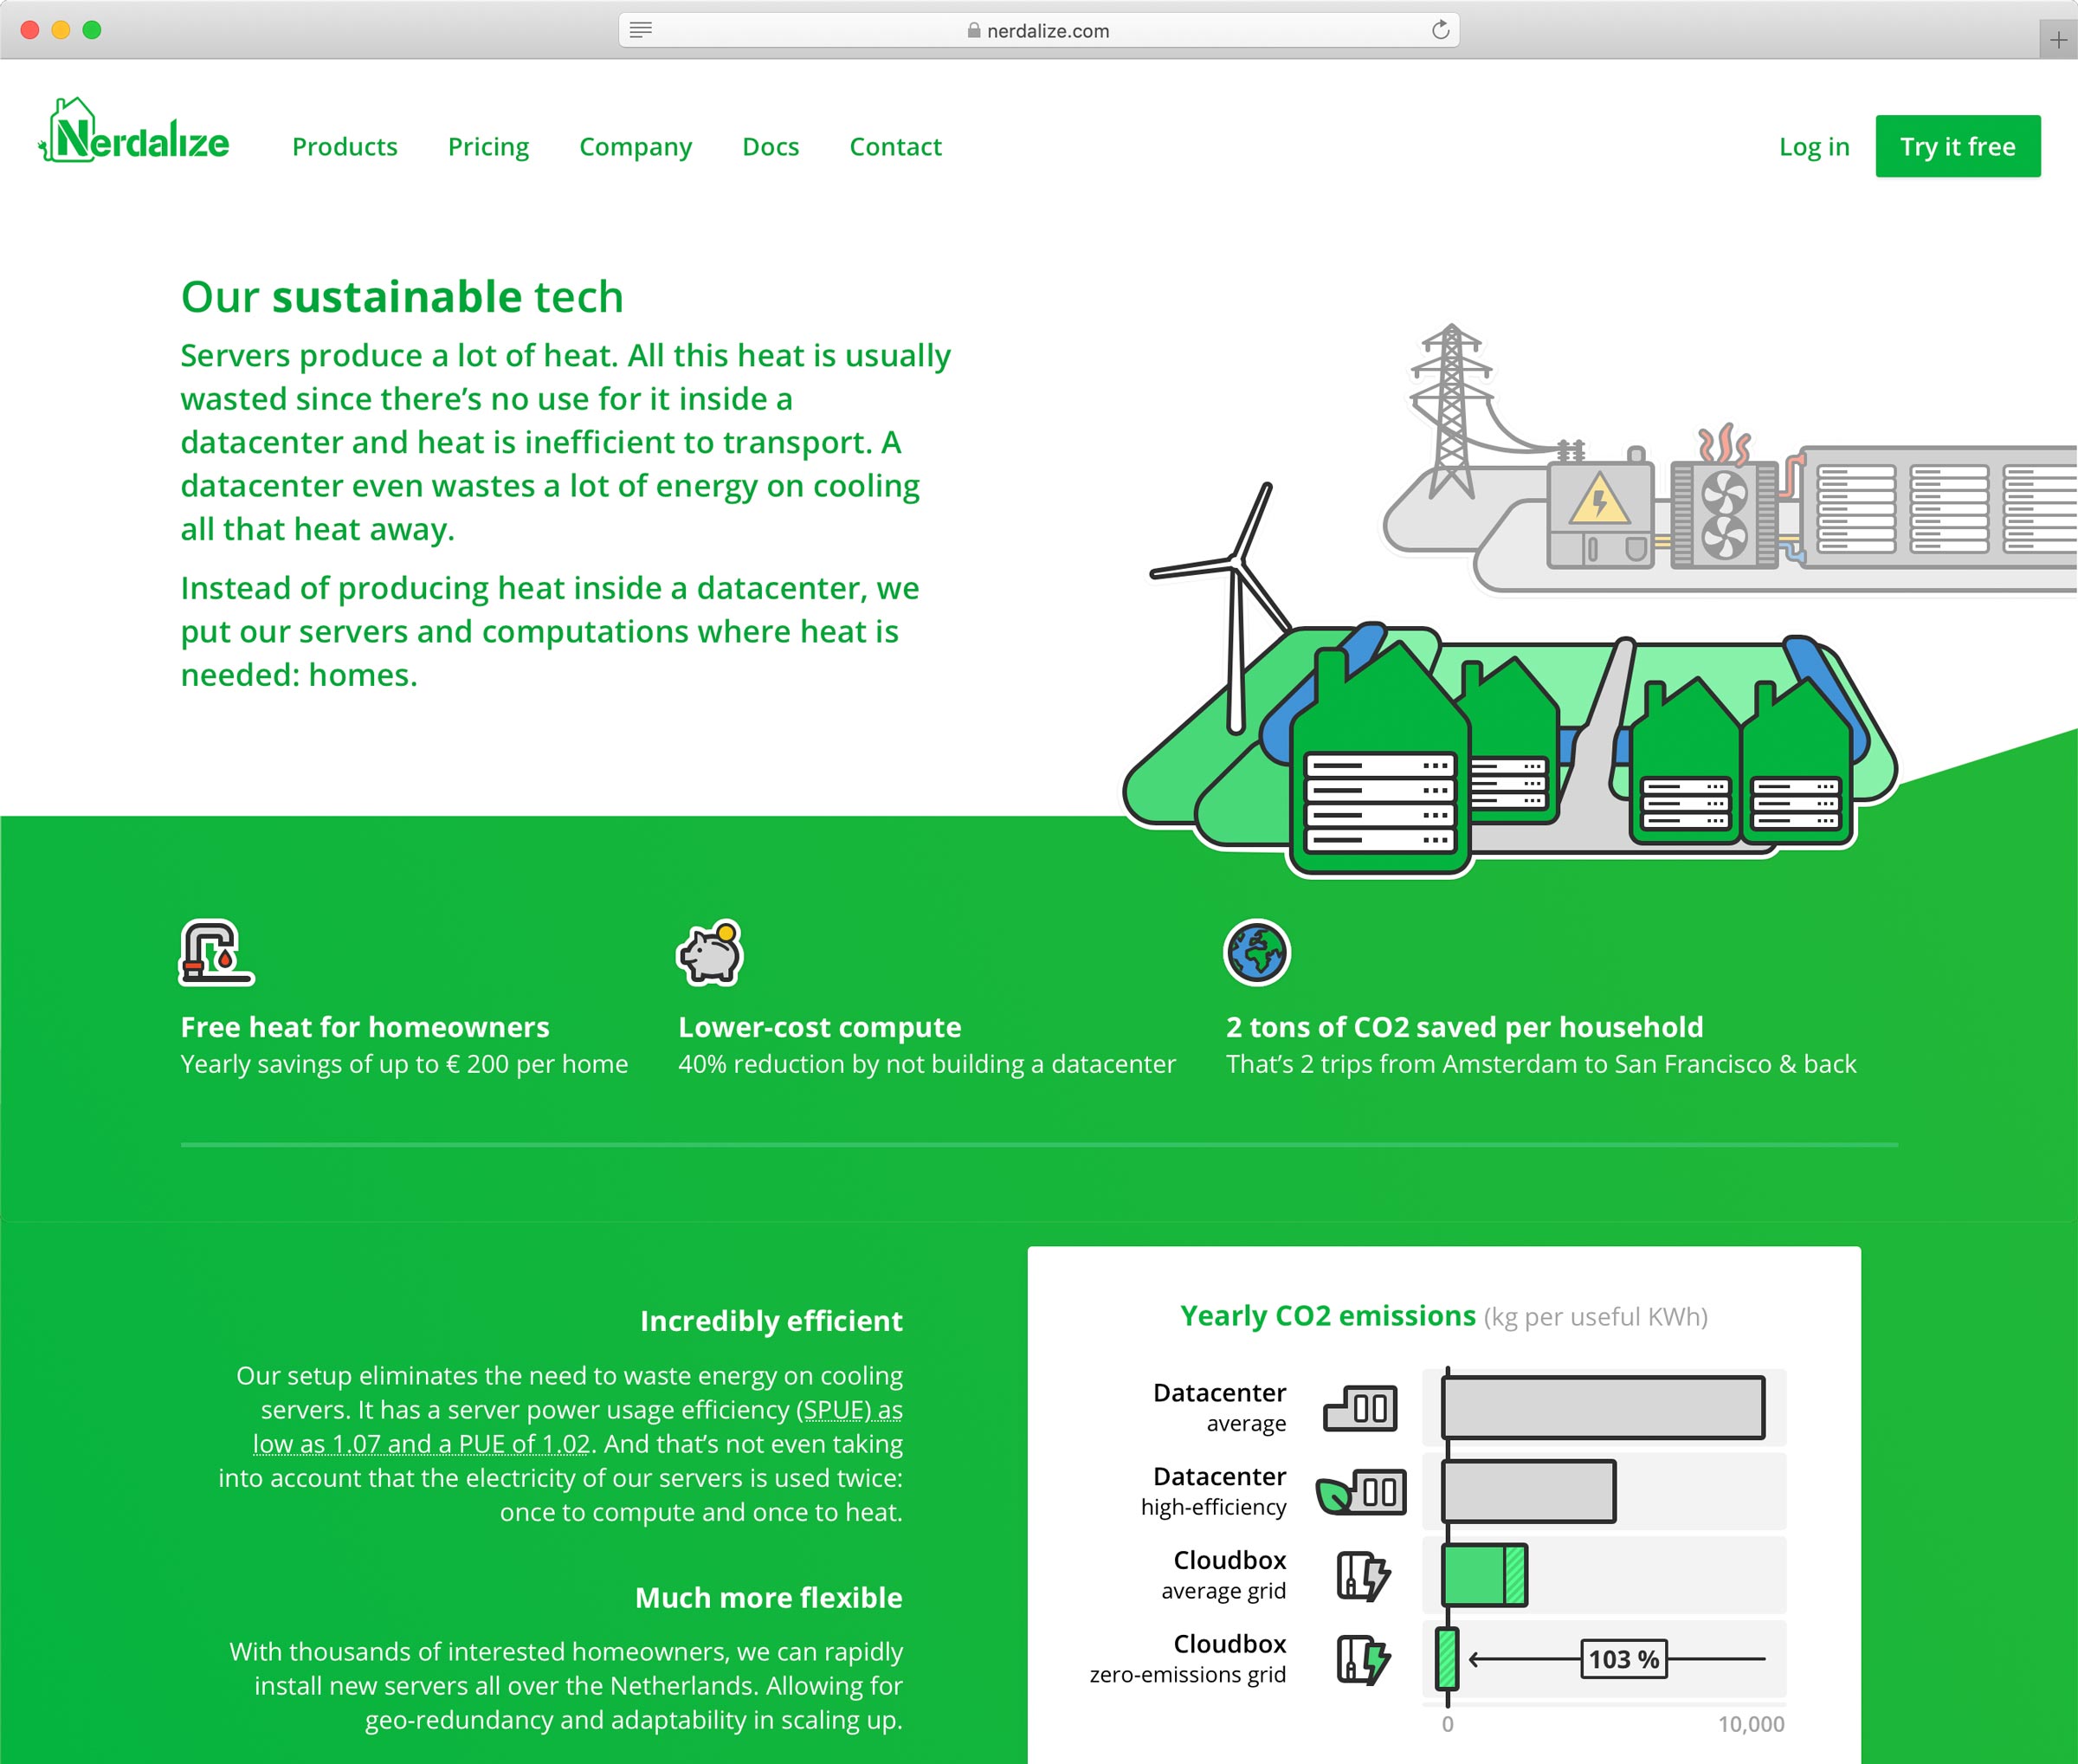The image size is (2078, 1764).
Task: Click the Datacenter average icon
Action: [x=1360, y=1408]
